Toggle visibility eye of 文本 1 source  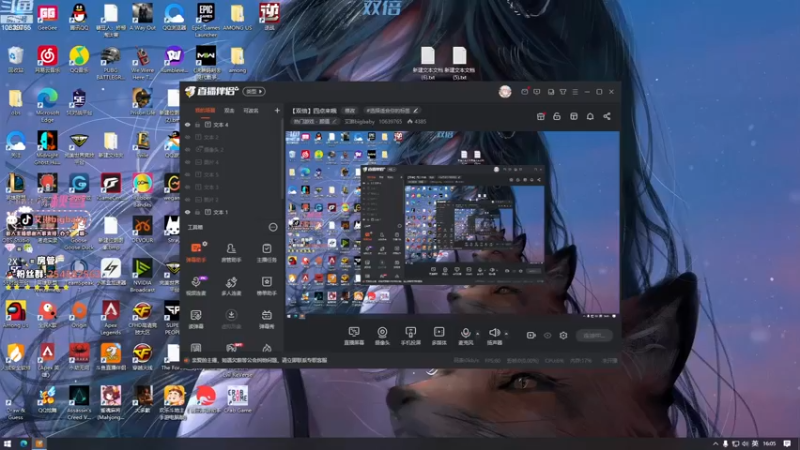click(188, 212)
